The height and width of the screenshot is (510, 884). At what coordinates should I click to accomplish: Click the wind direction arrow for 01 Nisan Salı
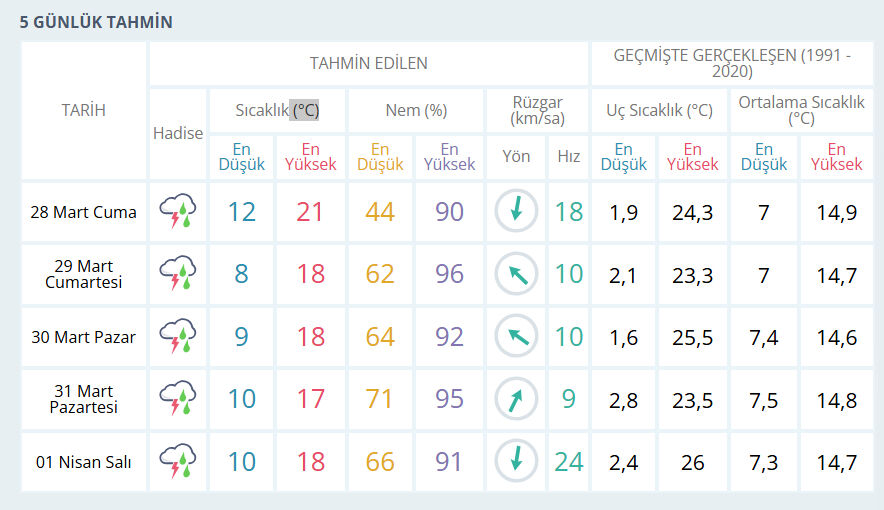[x=516, y=462]
